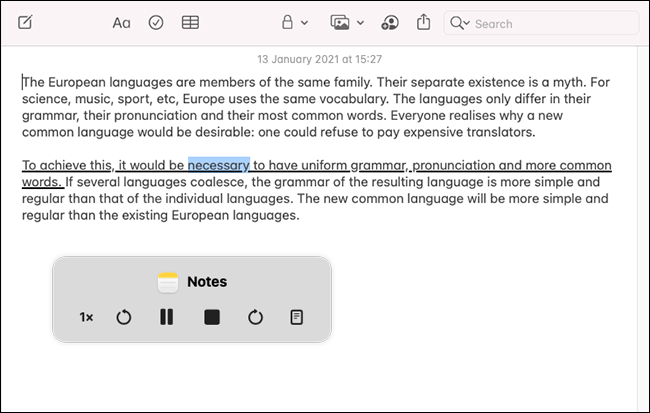The height and width of the screenshot is (413, 650).
Task: Open the share button in the toolbar
Action: [x=424, y=23]
